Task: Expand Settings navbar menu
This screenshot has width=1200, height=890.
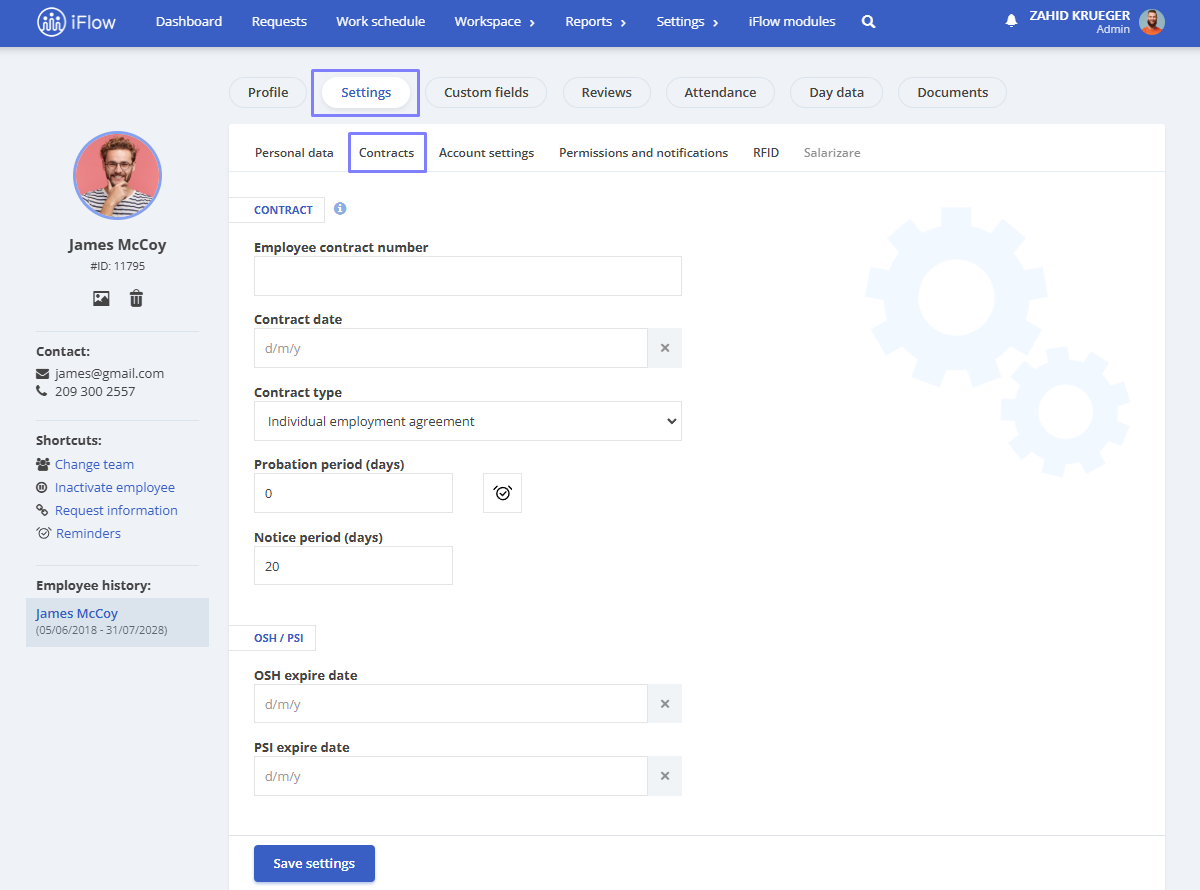Action: 687,21
